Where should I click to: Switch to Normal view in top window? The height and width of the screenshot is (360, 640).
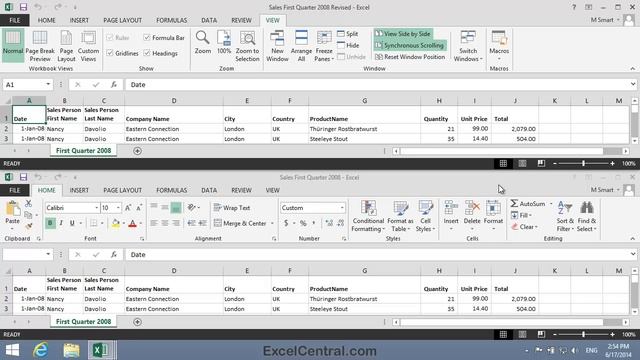(x=13, y=45)
